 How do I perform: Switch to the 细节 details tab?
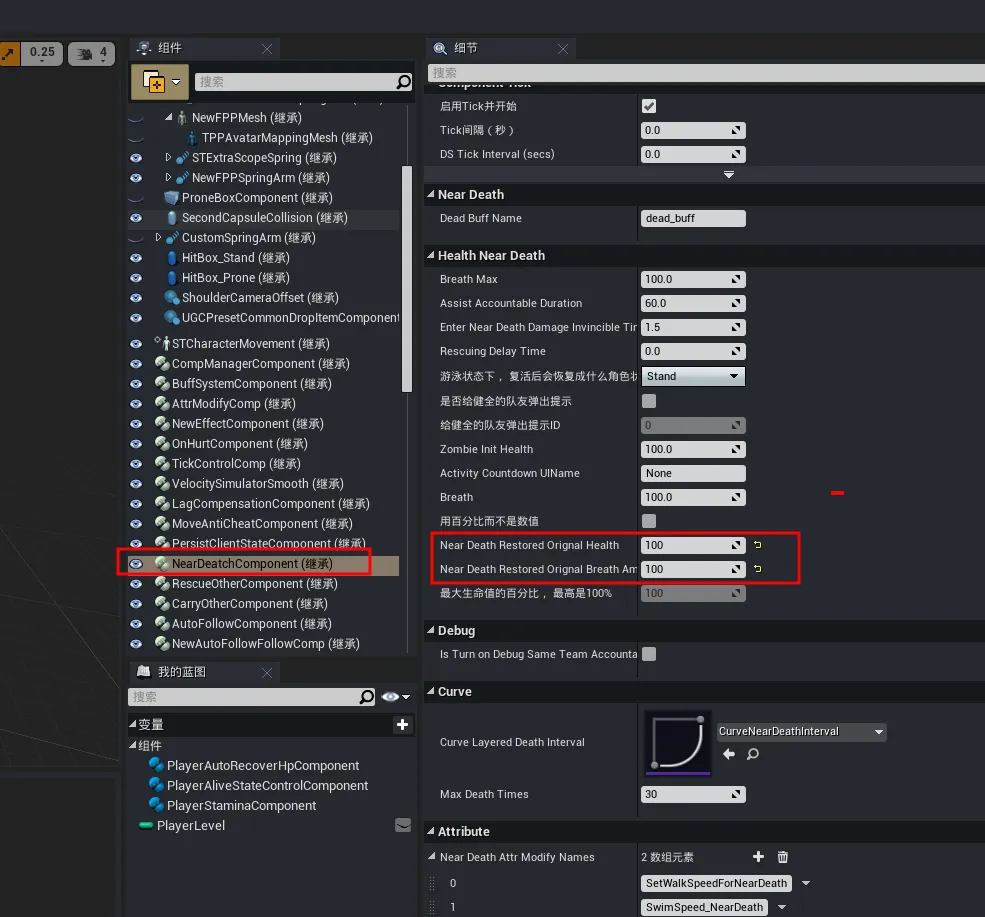(465, 48)
